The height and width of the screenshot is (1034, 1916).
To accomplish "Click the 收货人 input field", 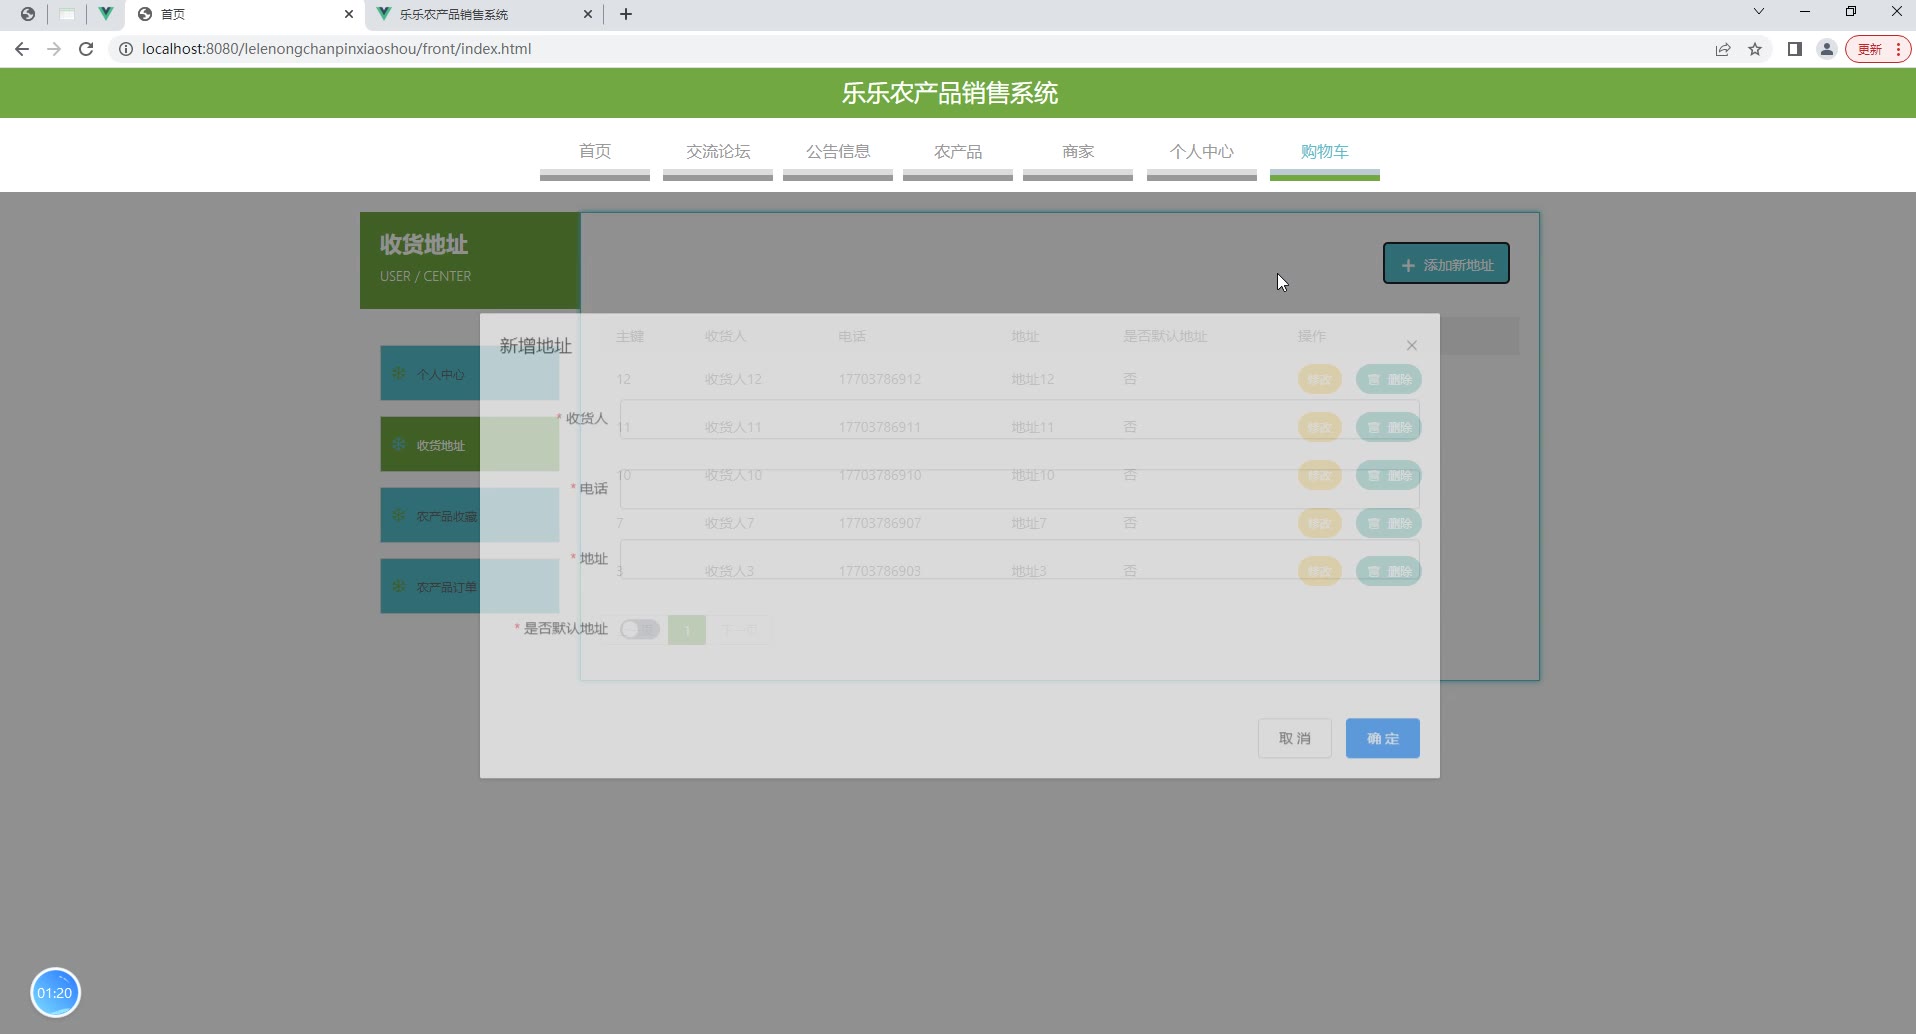I will coord(1019,419).
